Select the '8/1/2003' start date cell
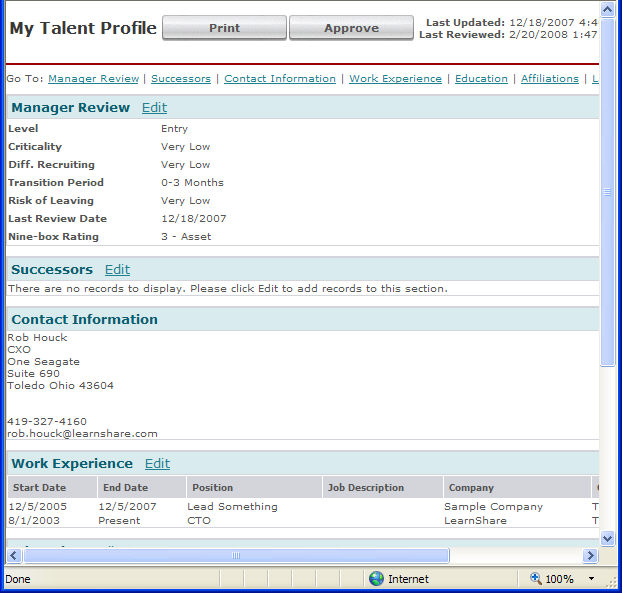The width and height of the screenshot is (622, 593). click(x=34, y=520)
